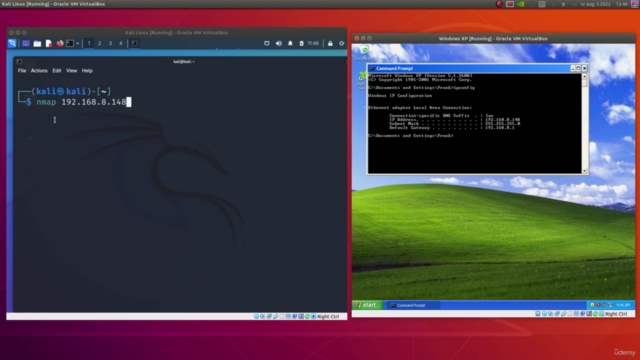Screen dimensions: 640x360
Task: Click the lock screen icon in Kali panel
Action: [330, 43]
